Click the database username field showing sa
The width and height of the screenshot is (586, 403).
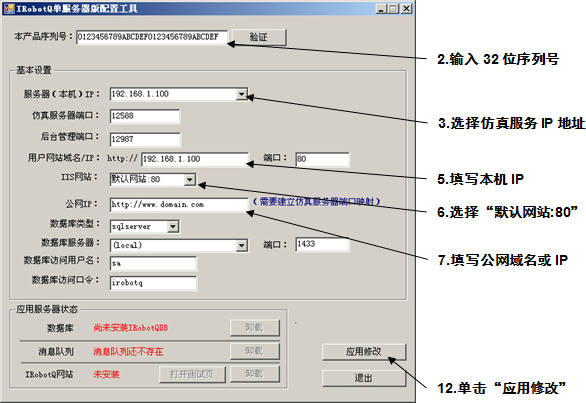pos(153,264)
